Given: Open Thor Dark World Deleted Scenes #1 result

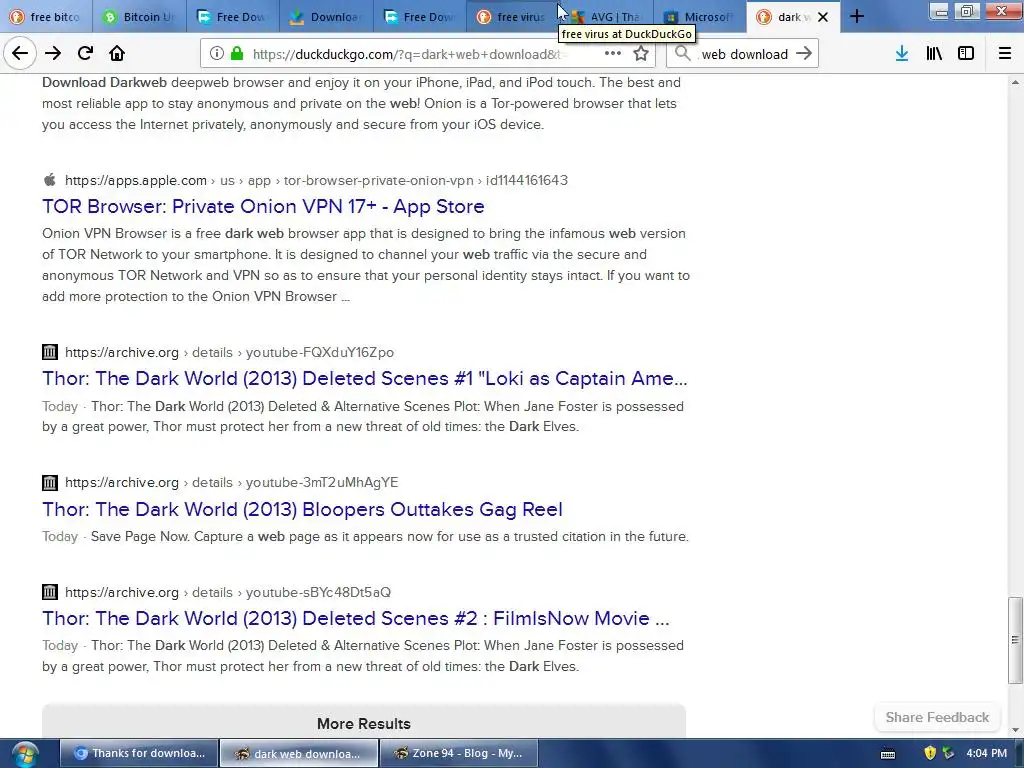Looking at the screenshot, I should (364, 378).
